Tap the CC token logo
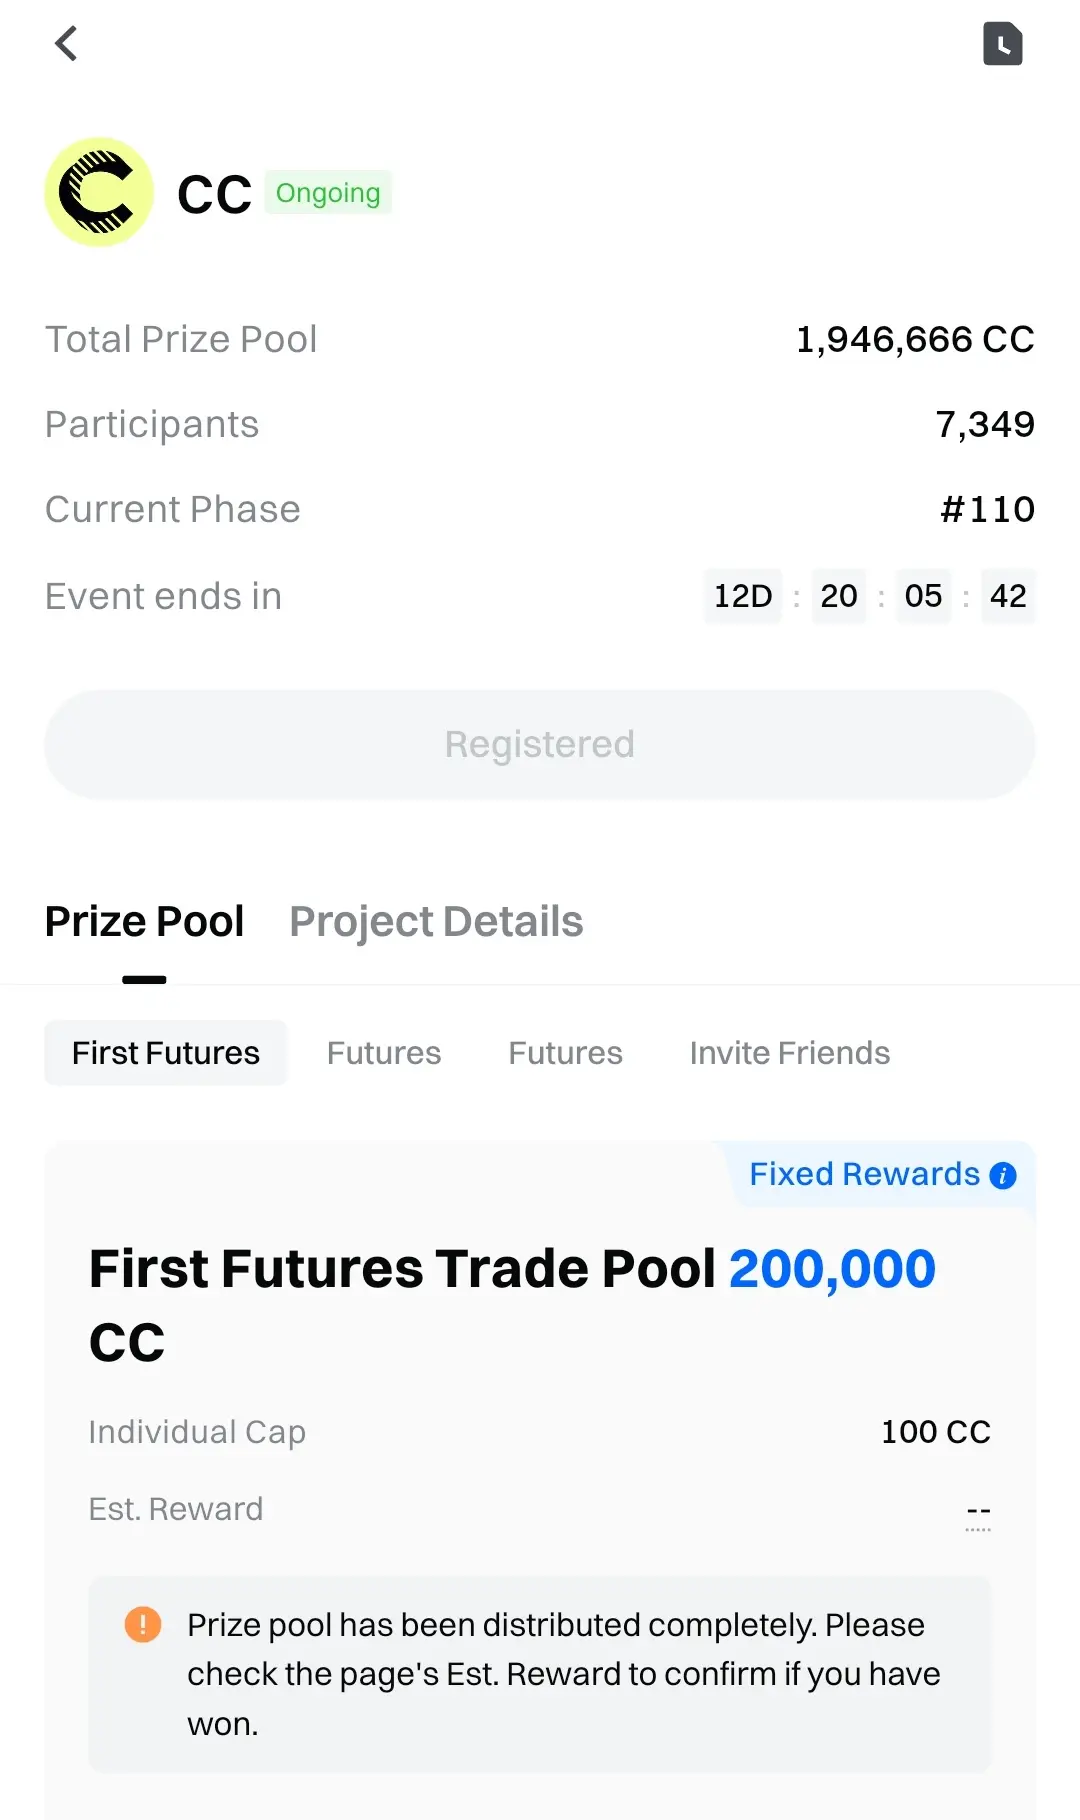 [x=99, y=192]
